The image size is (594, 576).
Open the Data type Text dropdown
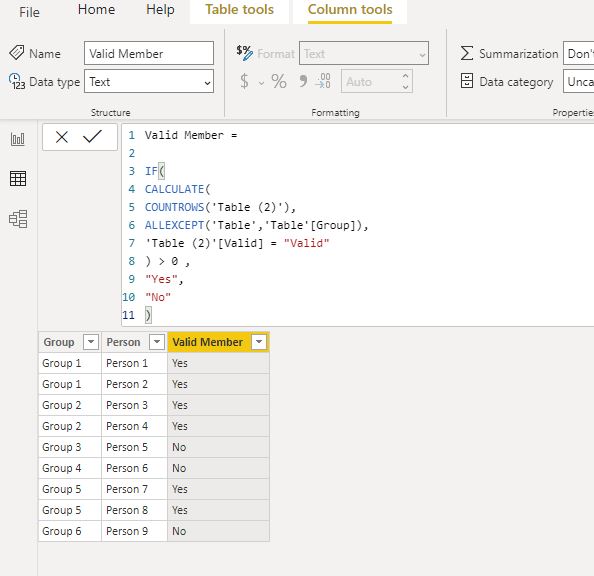coord(149,81)
